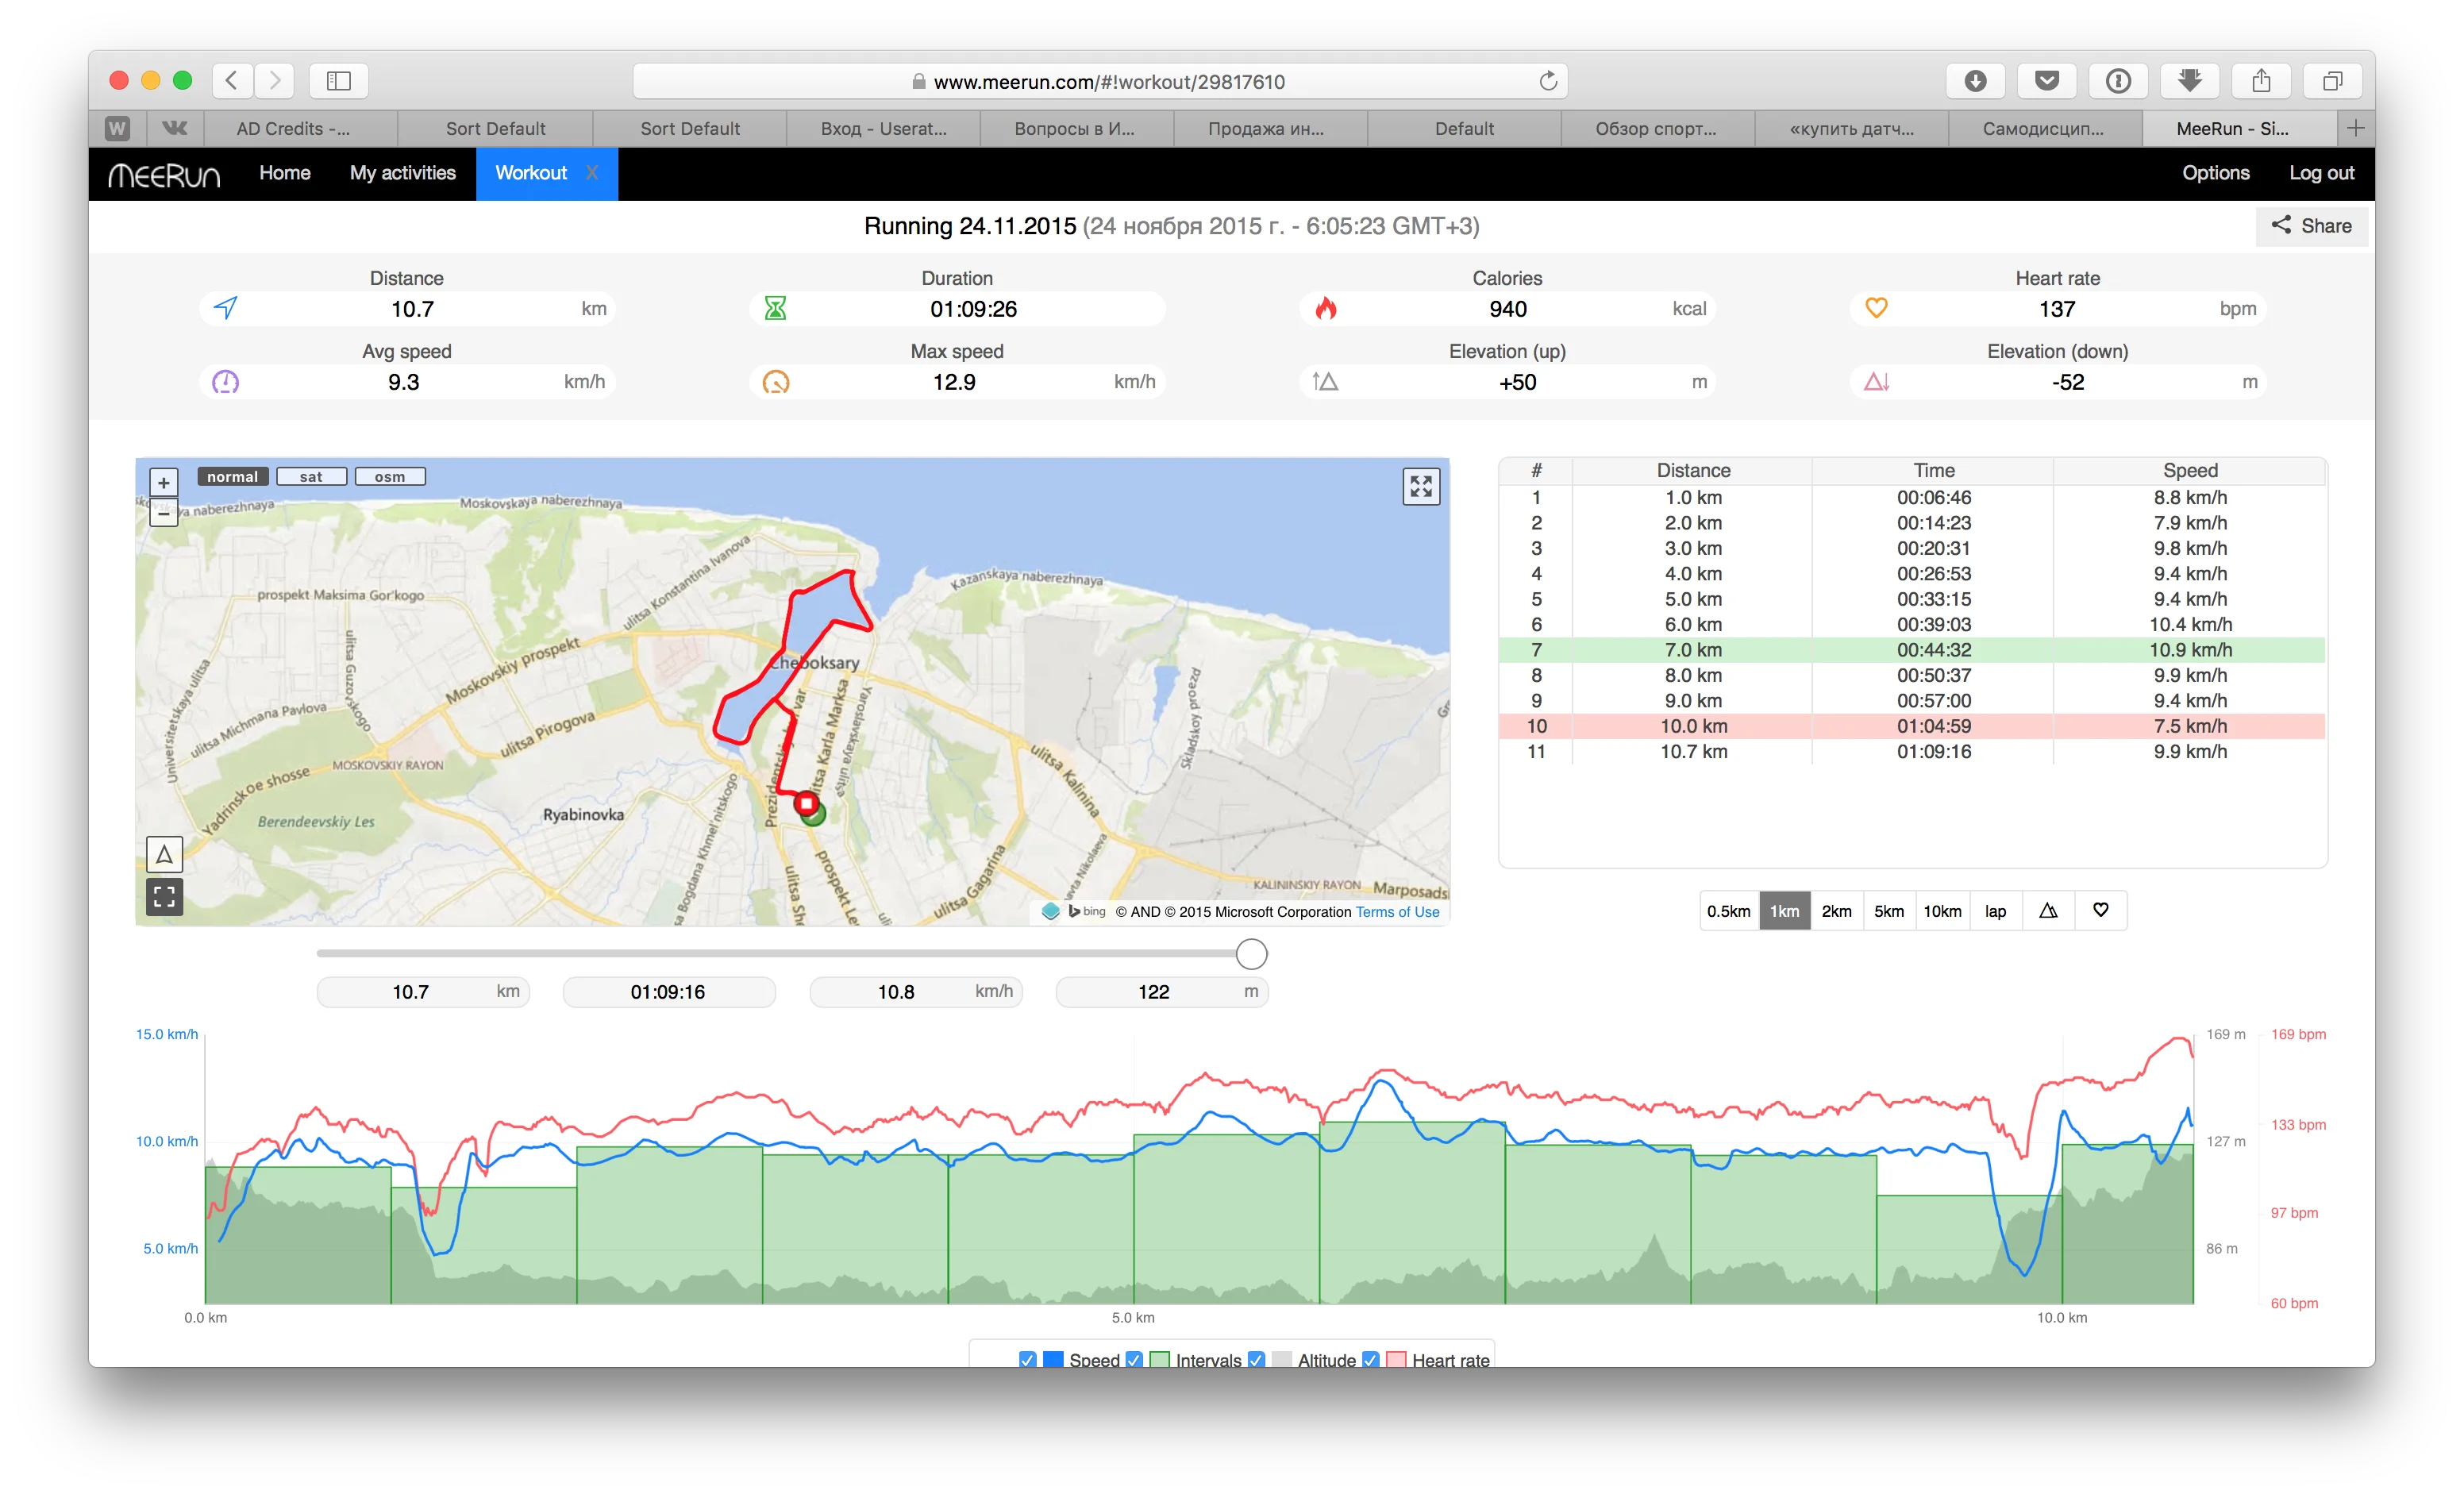2464x1494 pixels.
Task: Expand map with the top-right fullscreen arrows icon
Action: point(1420,487)
